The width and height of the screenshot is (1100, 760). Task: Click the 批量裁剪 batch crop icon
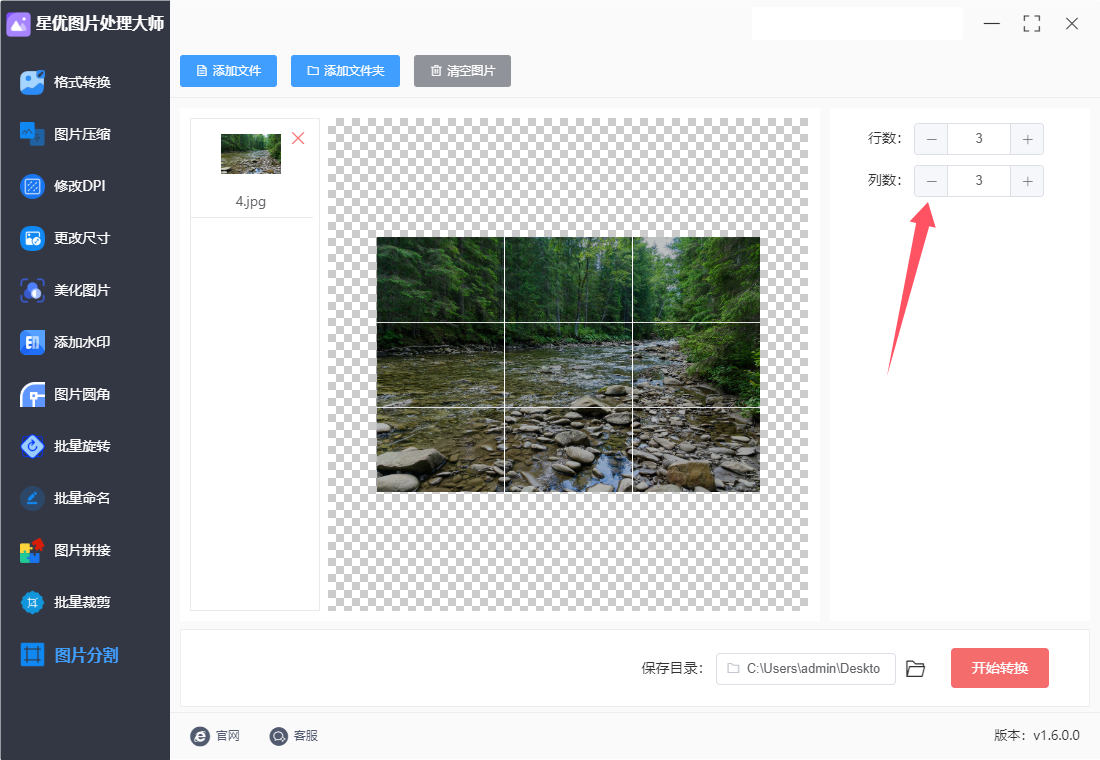32,602
